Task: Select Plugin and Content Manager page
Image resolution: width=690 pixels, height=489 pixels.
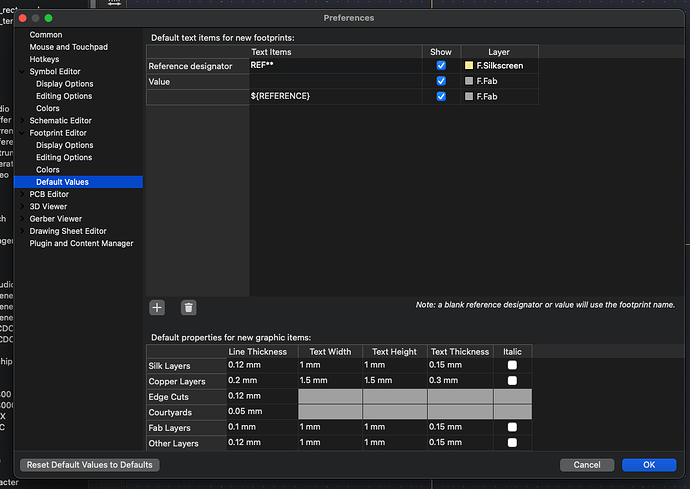Action: pyautogui.click(x=81, y=243)
